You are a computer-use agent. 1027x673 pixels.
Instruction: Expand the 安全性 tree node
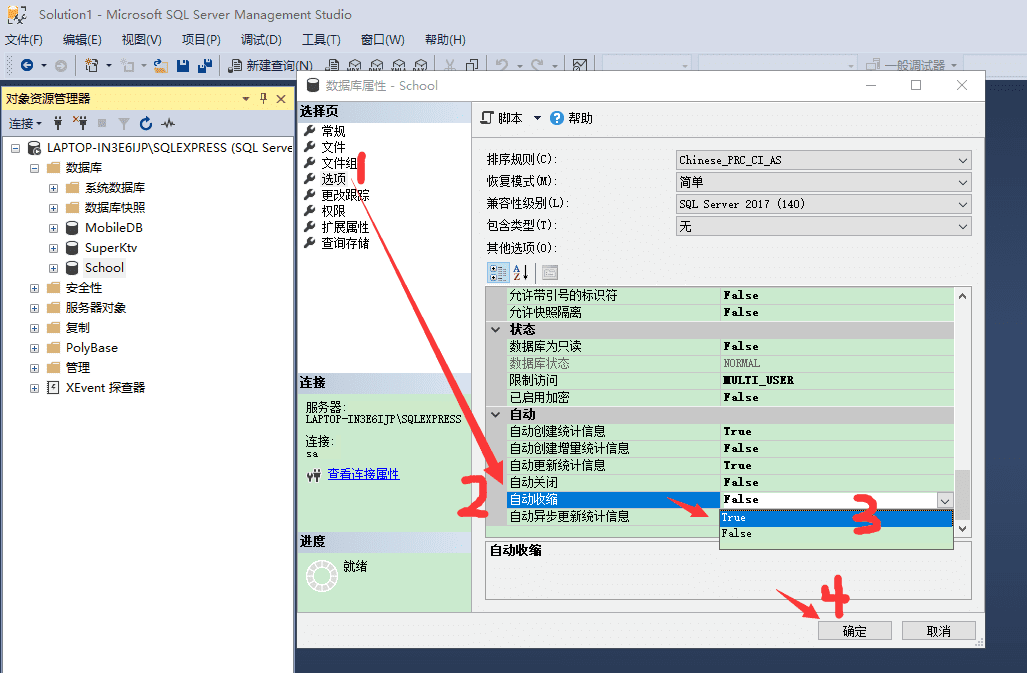pos(35,289)
